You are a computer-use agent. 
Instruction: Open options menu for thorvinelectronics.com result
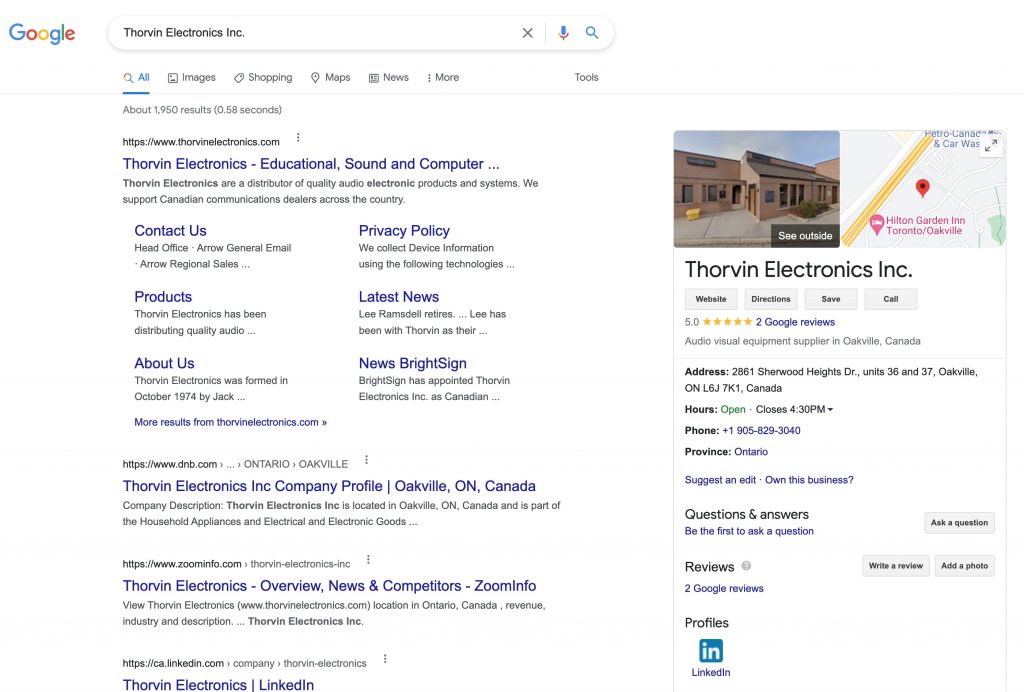(298, 138)
